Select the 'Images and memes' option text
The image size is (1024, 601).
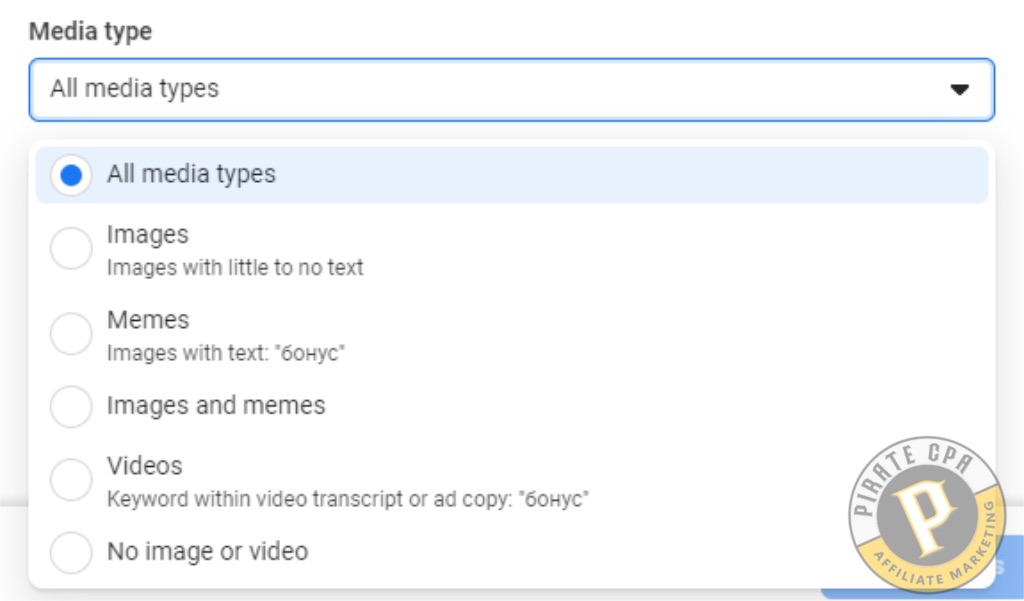pos(216,406)
